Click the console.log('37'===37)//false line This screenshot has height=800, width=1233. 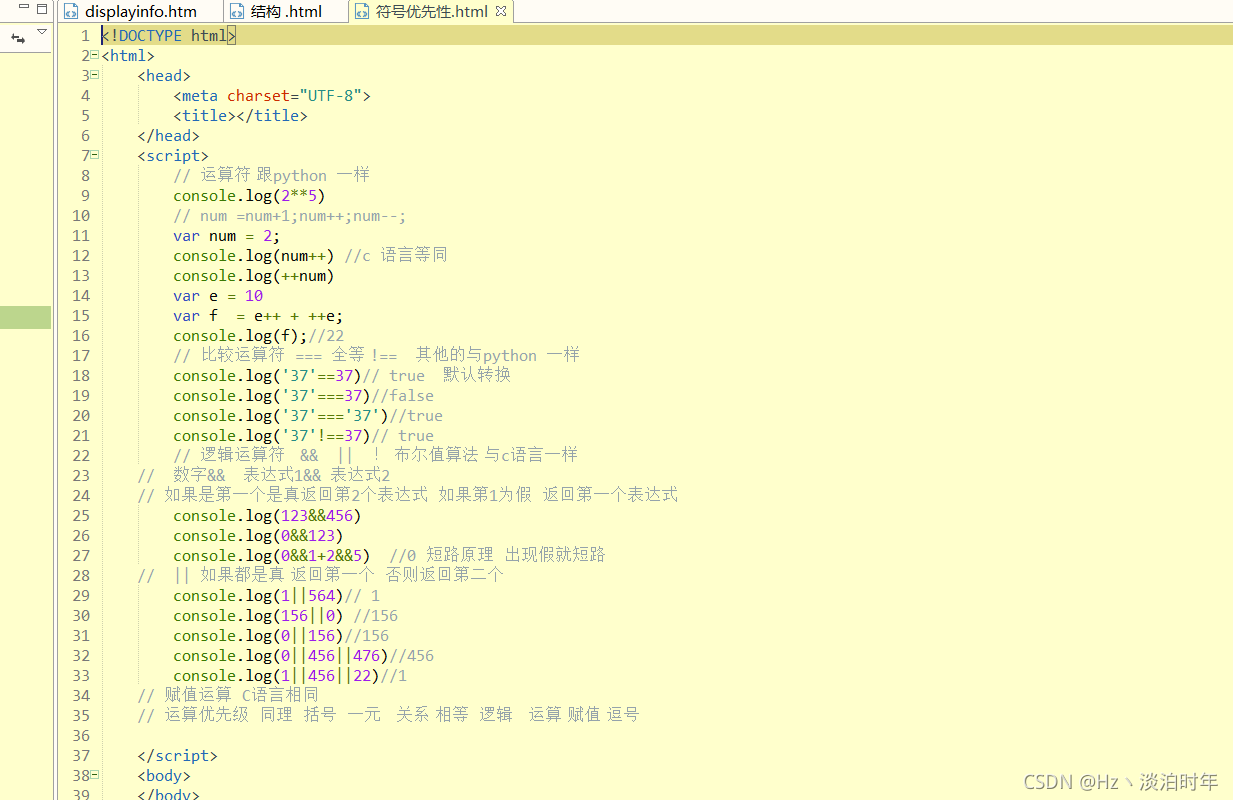[303, 396]
